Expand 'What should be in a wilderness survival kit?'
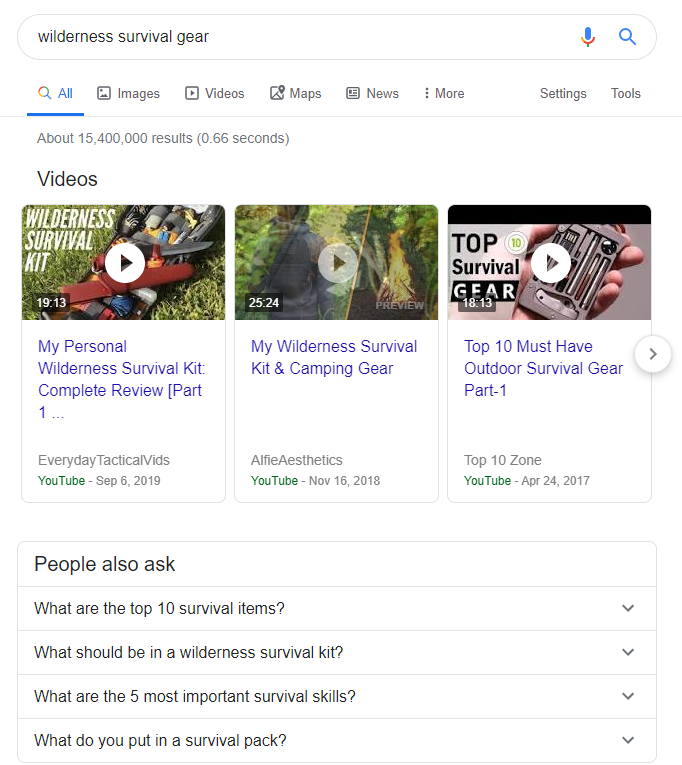The width and height of the screenshot is (682, 765). point(336,652)
